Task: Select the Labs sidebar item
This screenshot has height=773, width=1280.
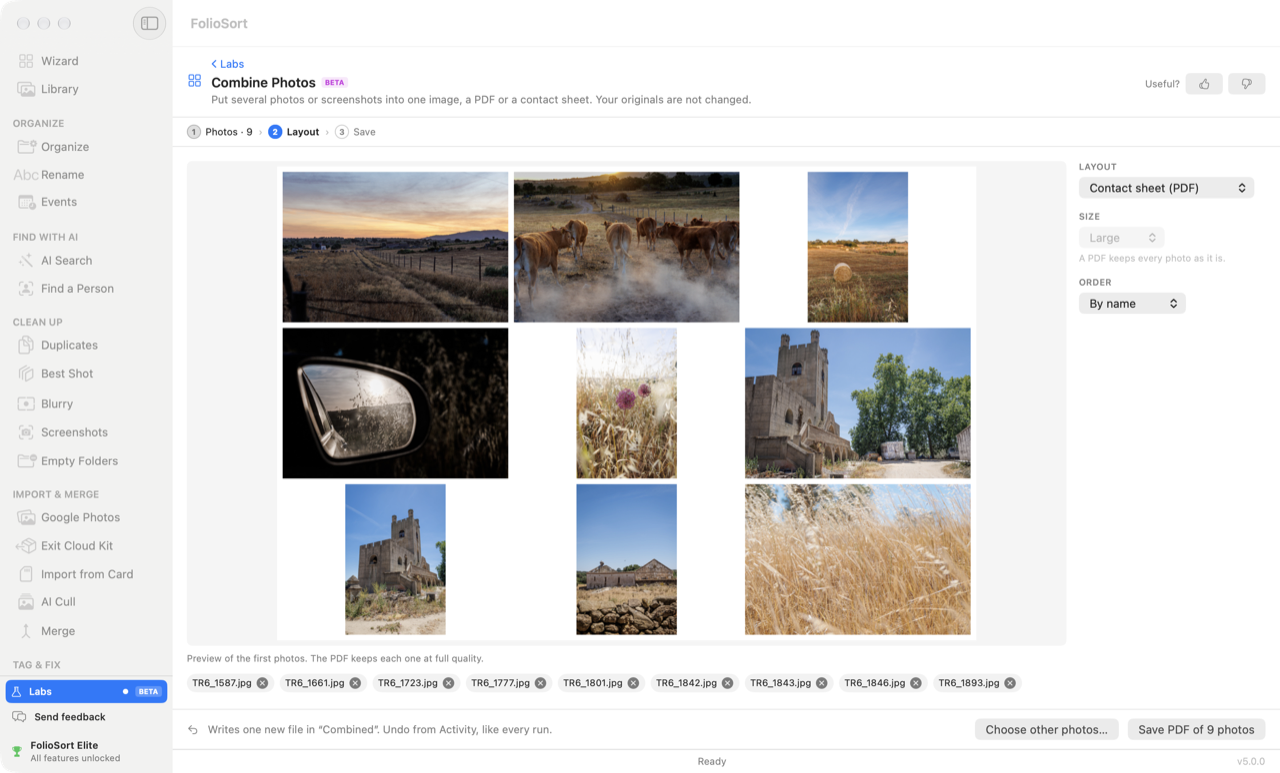Action: pyautogui.click(x=86, y=691)
